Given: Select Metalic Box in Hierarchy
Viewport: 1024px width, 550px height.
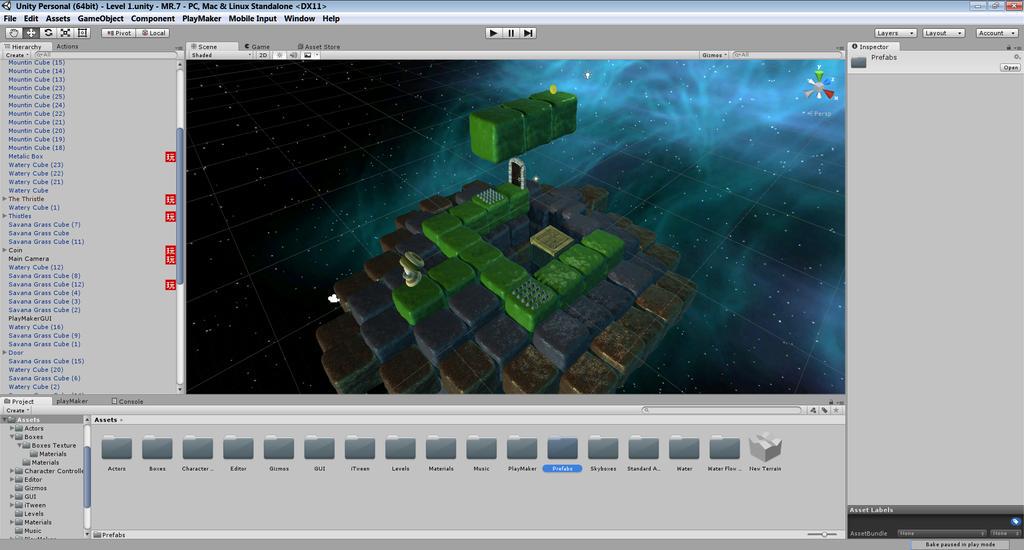Looking at the screenshot, I should point(25,156).
